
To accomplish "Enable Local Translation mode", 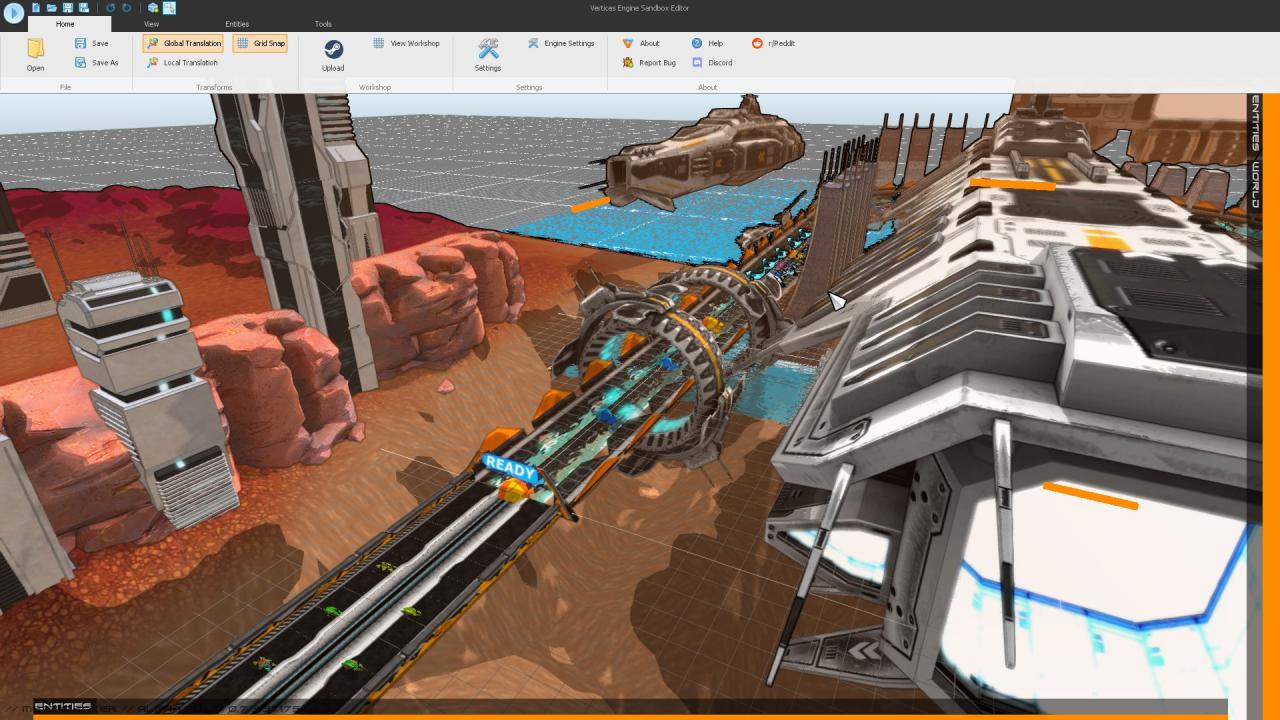I will (183, 62).
